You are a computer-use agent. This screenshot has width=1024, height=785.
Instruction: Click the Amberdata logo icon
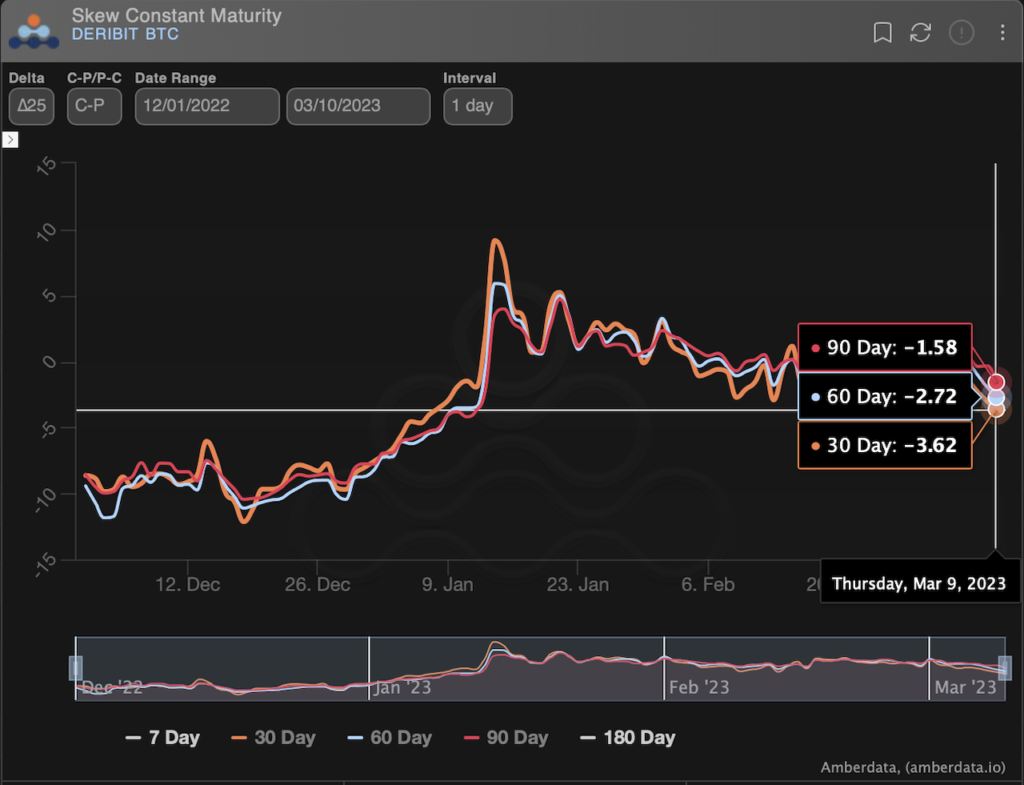[x=34, y=30]
